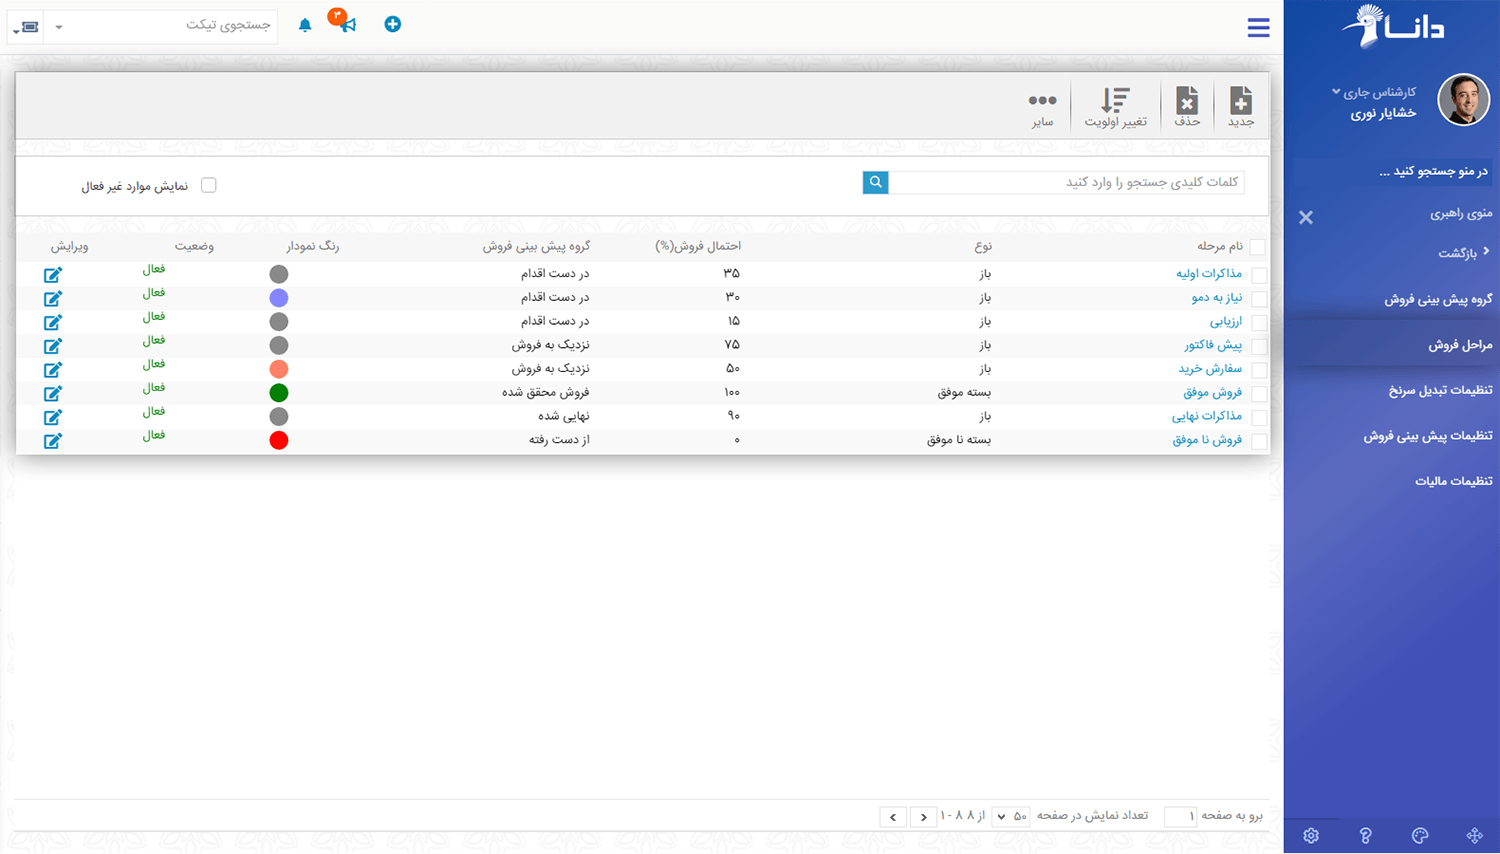Screen dimensions: 1500x854
Task: Open the پیش فاکتور stage link
Action: click(1213, 345)
